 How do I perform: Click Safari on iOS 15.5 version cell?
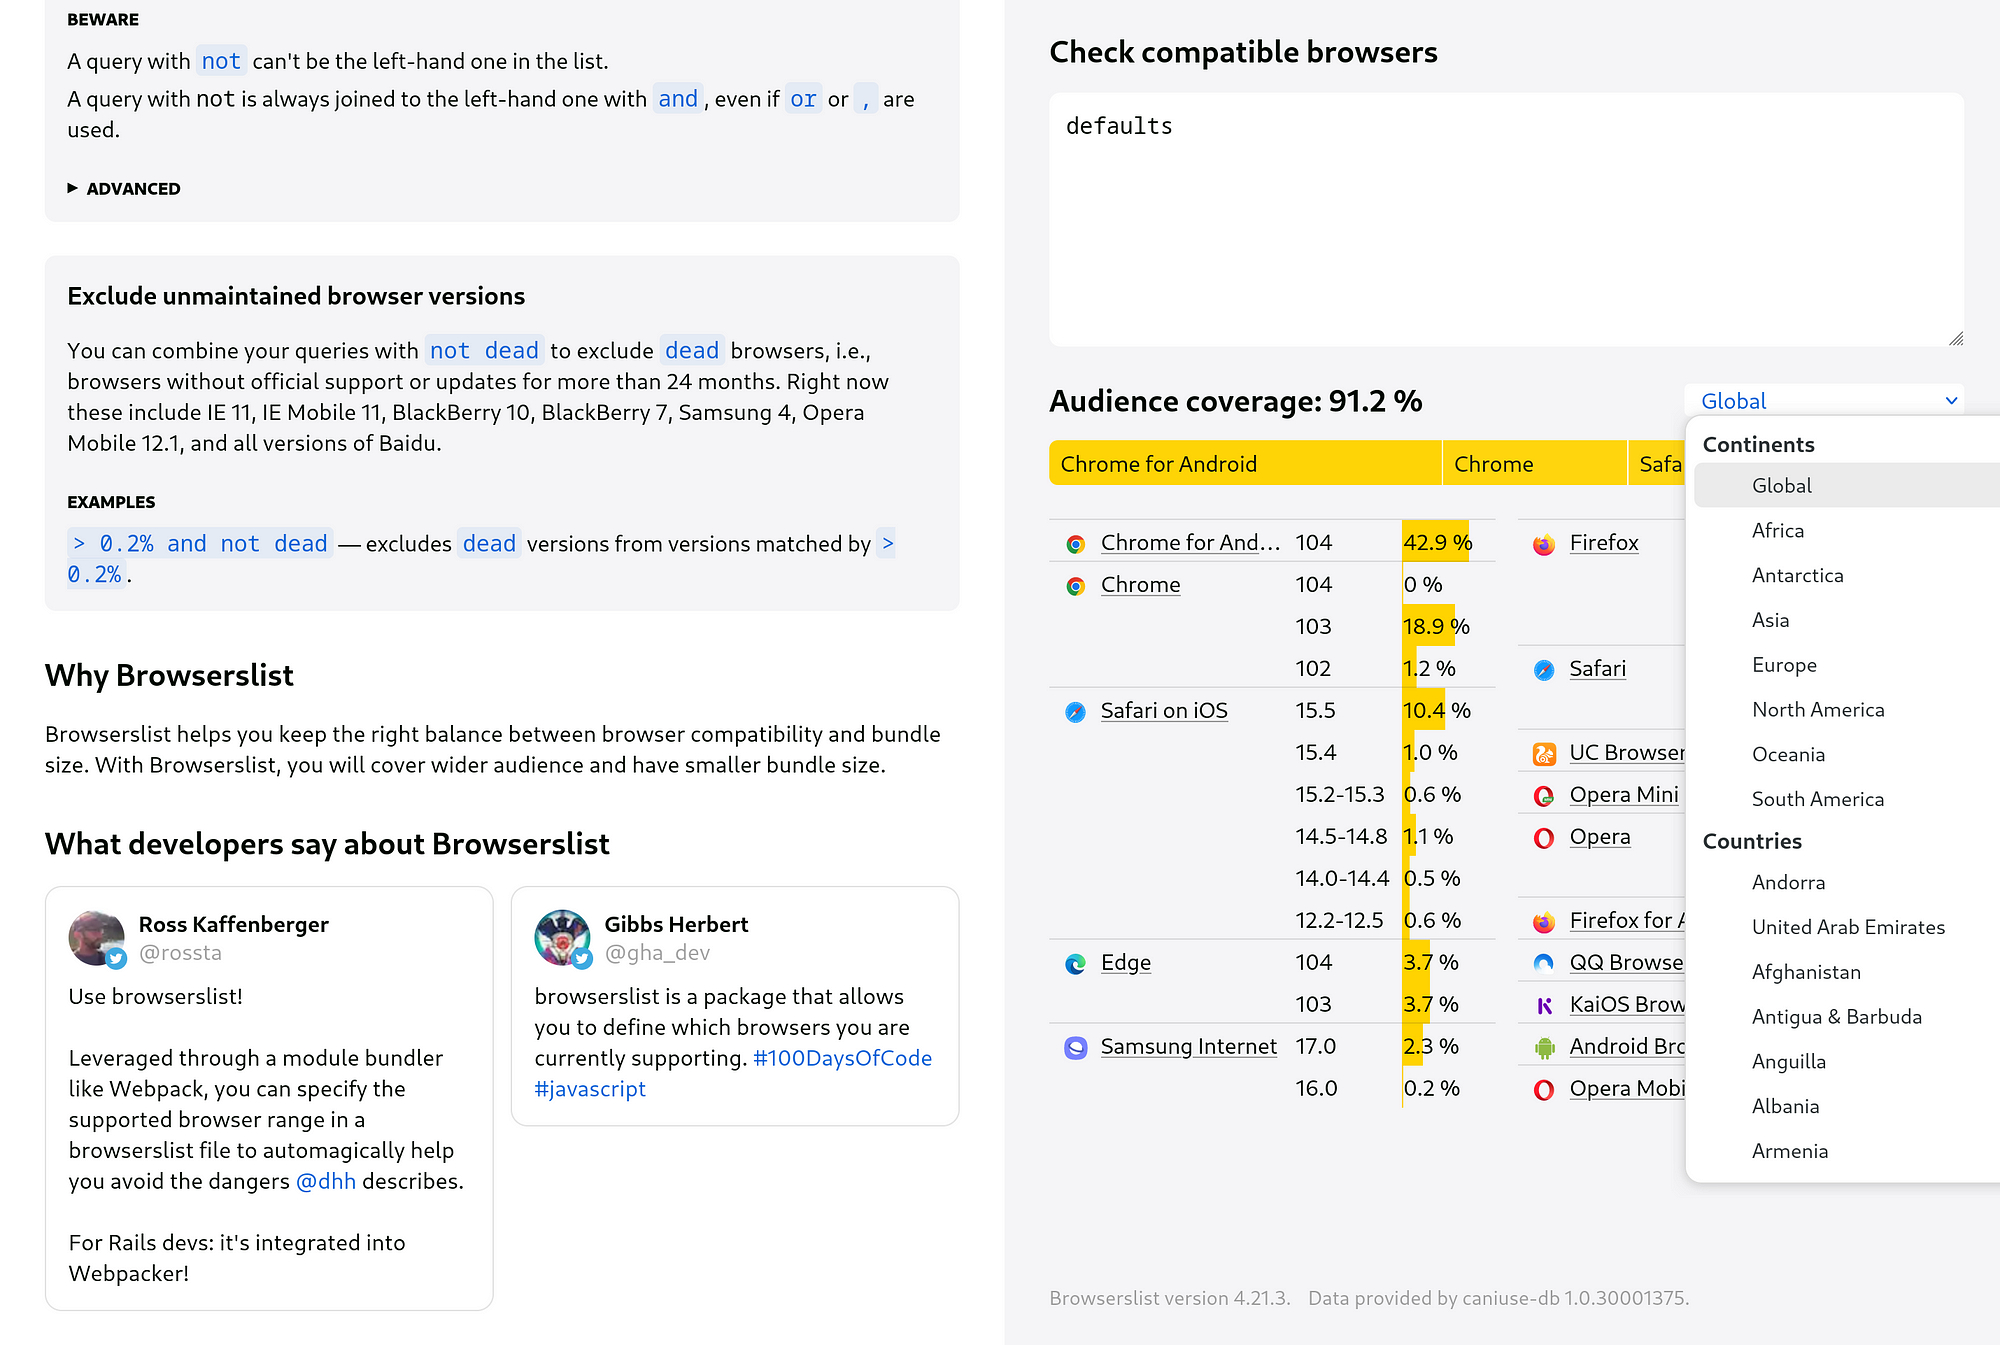coord(1316,711)
